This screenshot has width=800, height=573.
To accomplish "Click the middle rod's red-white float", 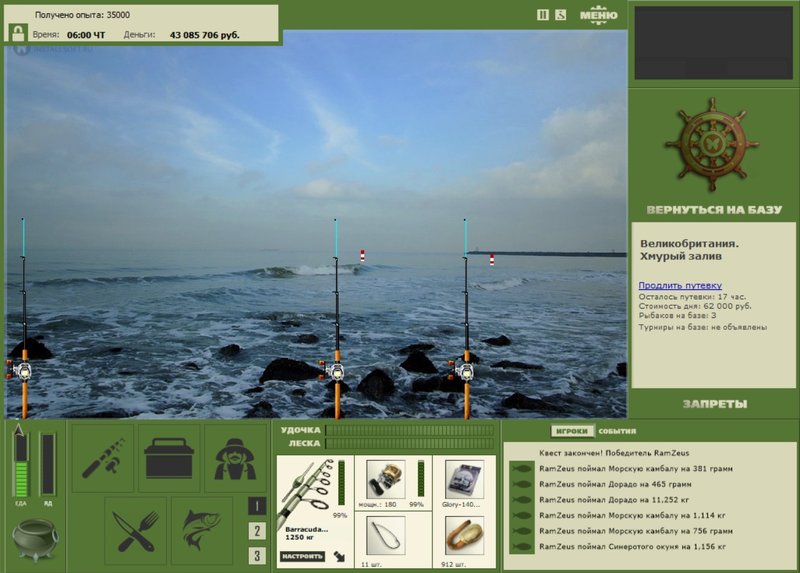I will tap(362, 256).
